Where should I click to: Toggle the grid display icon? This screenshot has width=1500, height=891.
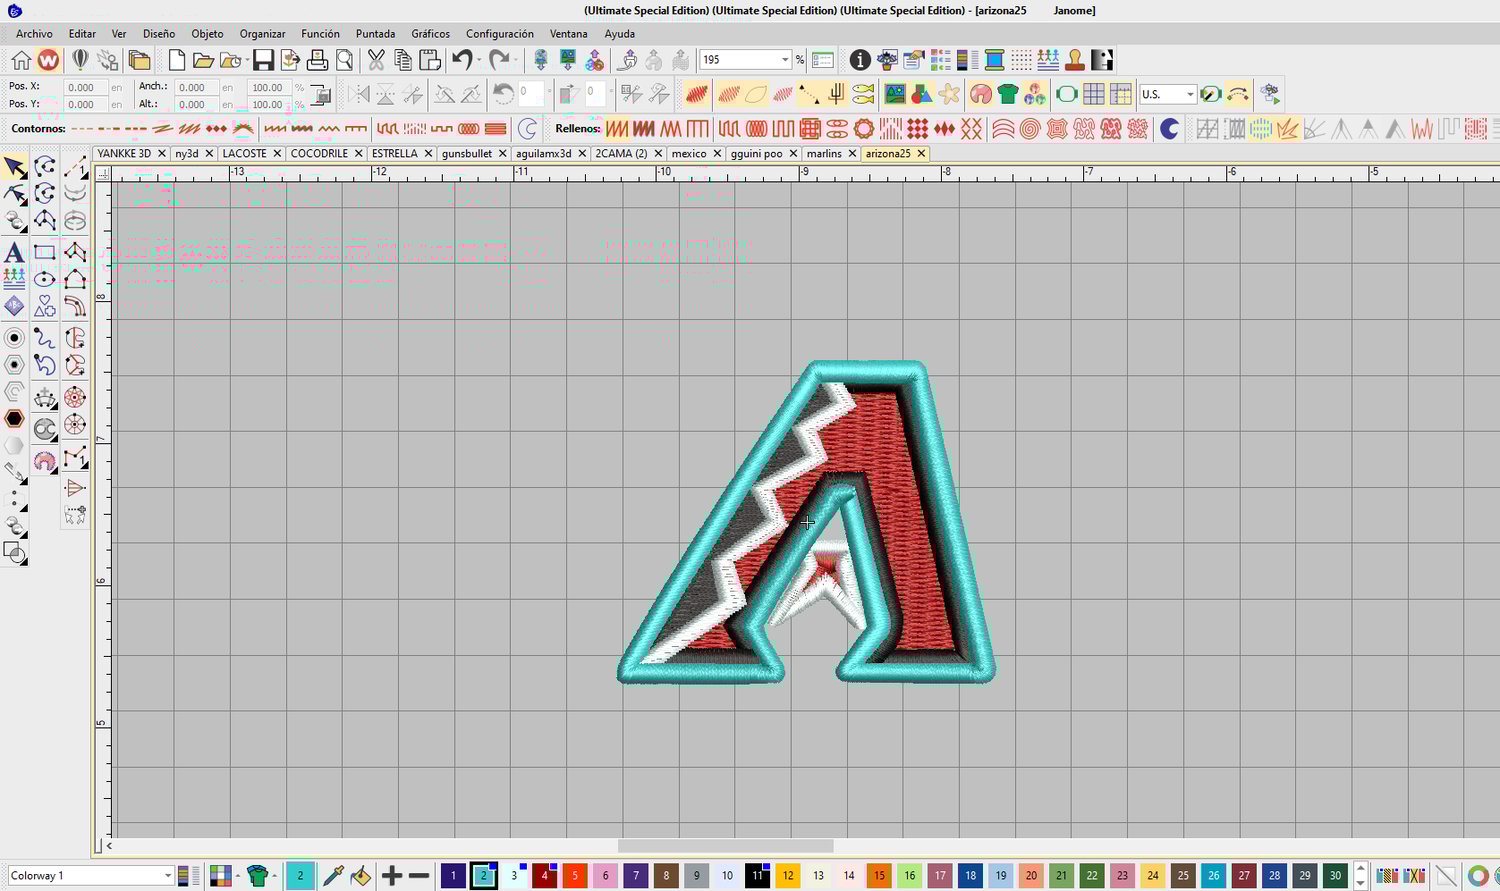[x=1094, y=94]
